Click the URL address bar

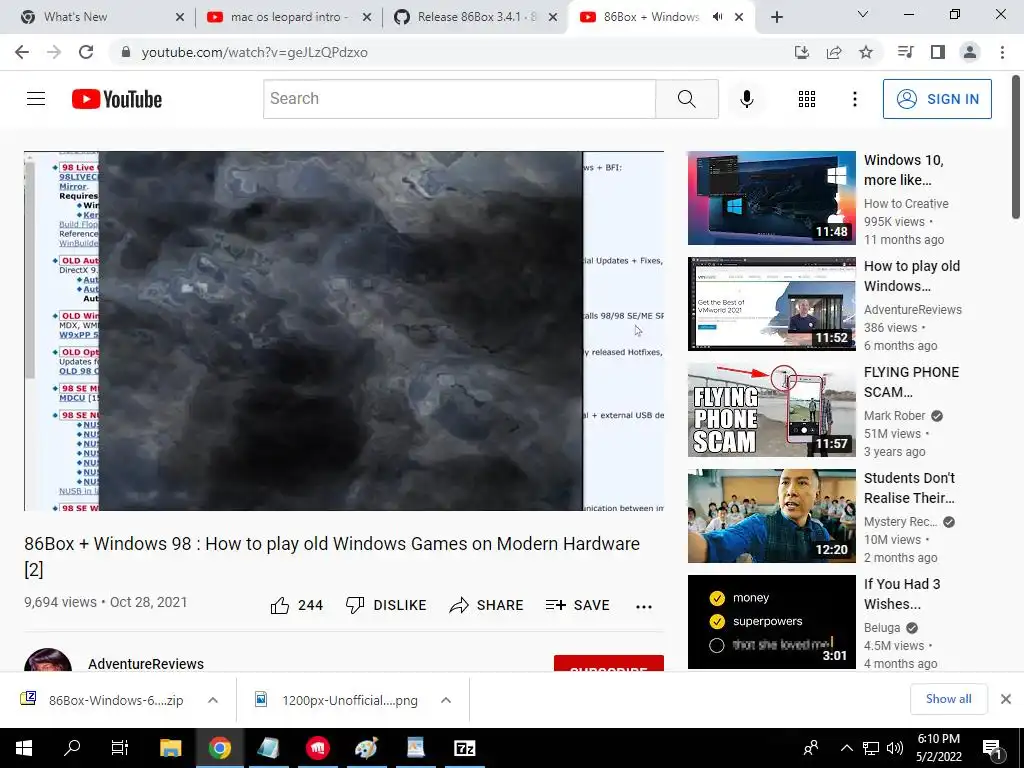(x=451, y=52)
